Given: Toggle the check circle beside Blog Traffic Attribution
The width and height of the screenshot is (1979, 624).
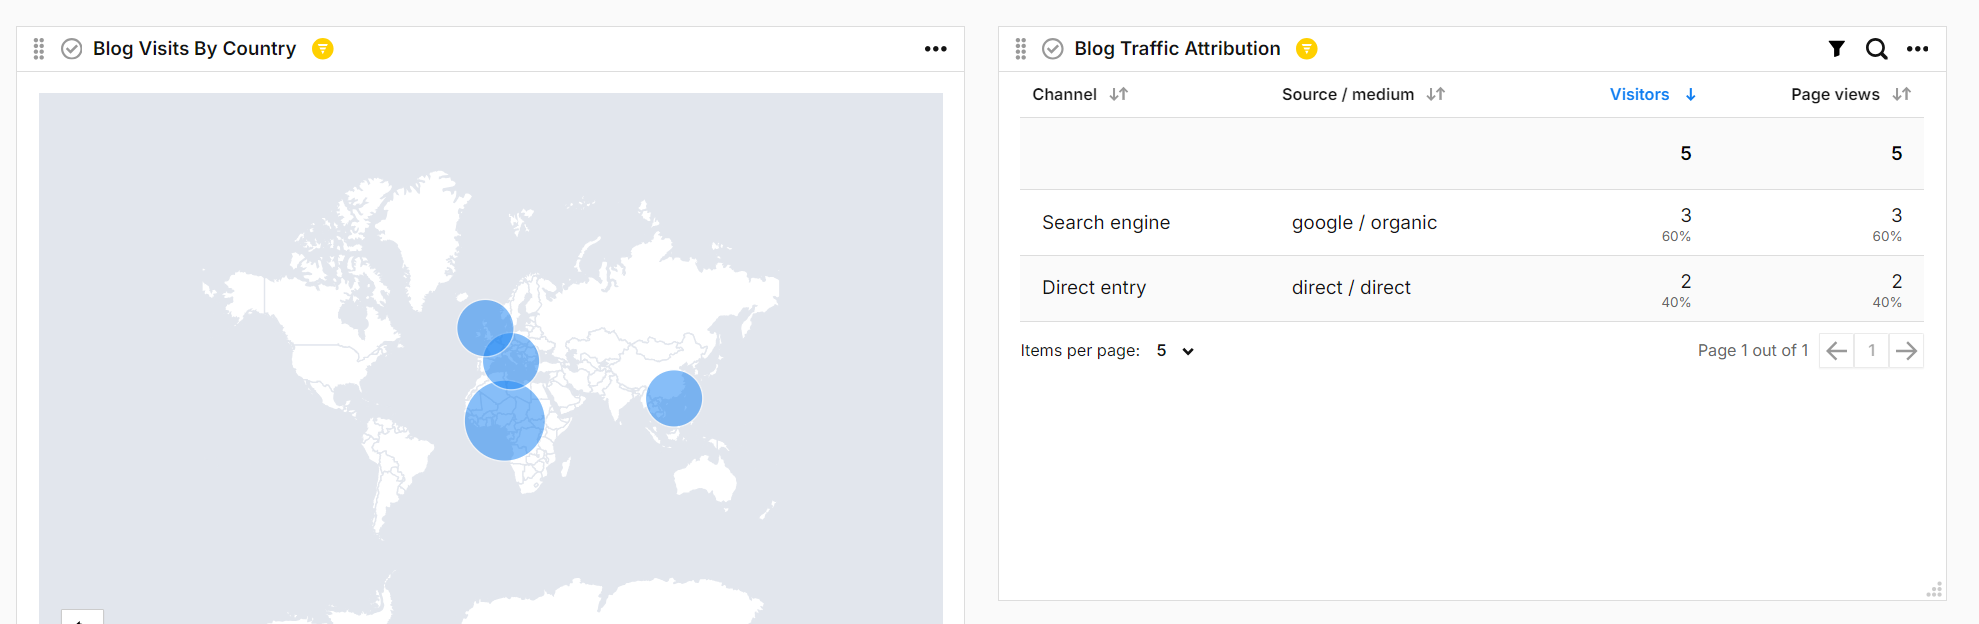Looking at the screenshot, I should [1053, 49].
